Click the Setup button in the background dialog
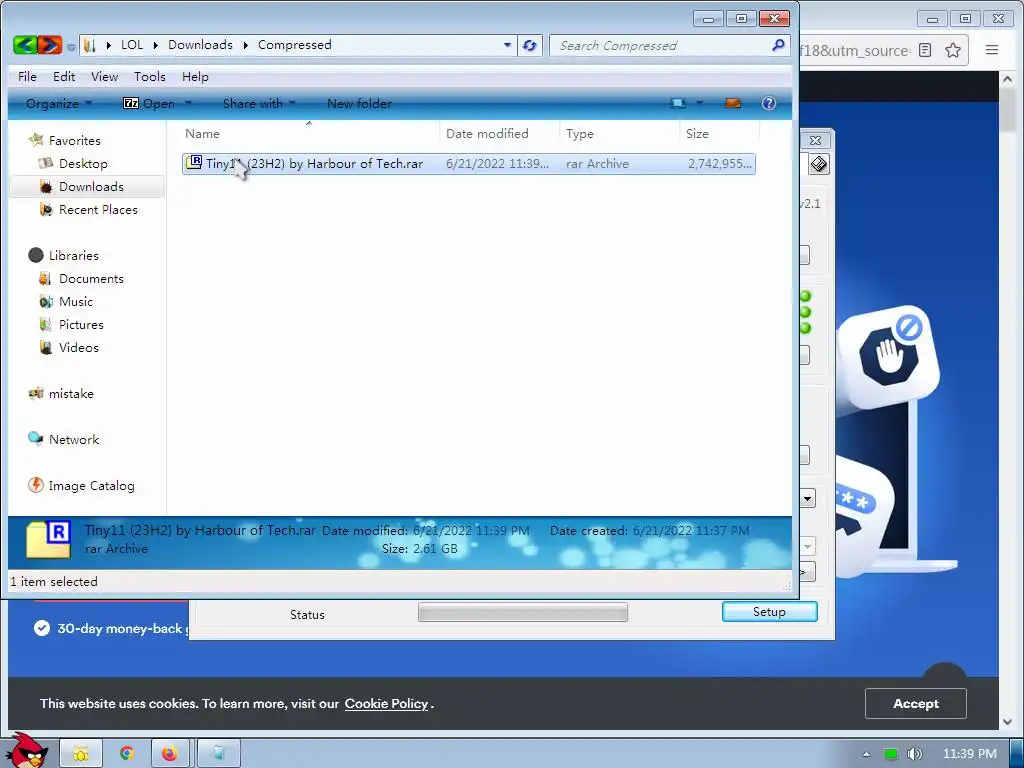This screenshot has width=1024, height=768. click(769, 612)
